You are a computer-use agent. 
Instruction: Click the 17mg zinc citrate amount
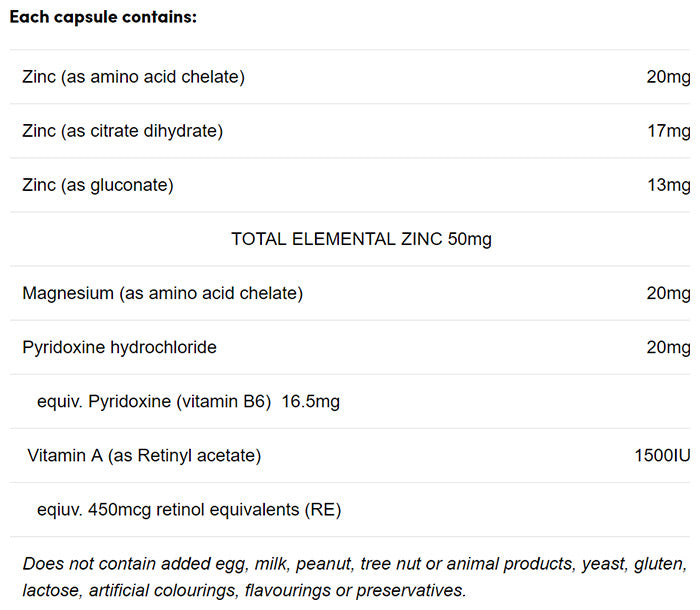[668, 131]
